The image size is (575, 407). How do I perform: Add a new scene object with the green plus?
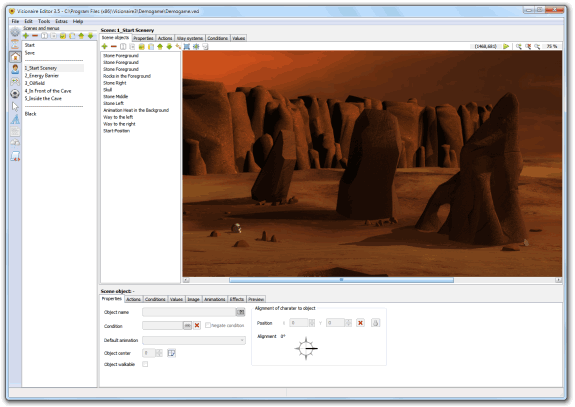pyautogui.click(x=105, y=47)
